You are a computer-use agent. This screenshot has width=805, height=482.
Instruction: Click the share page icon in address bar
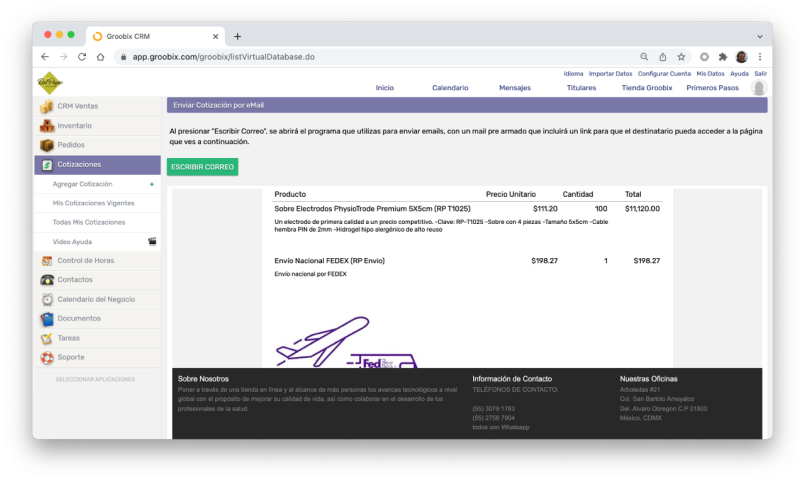click(x=663, y=57)
